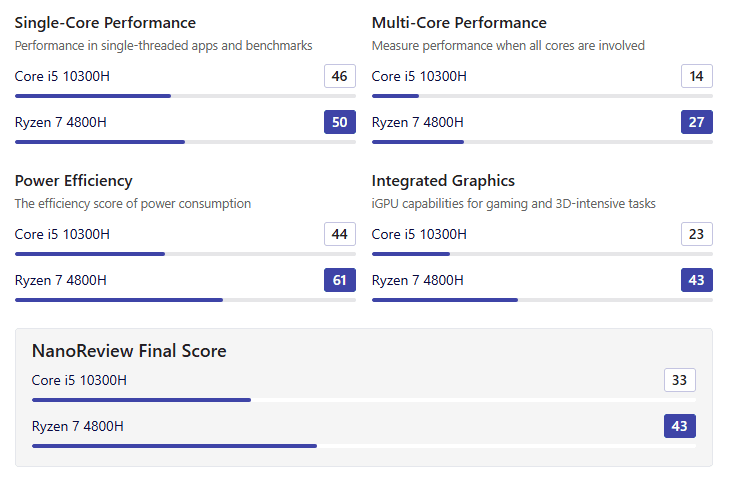Screen dimensions: 729x478
Task: Click the Core i5 10300H single-core progress bar
Action: pos(185,96)
